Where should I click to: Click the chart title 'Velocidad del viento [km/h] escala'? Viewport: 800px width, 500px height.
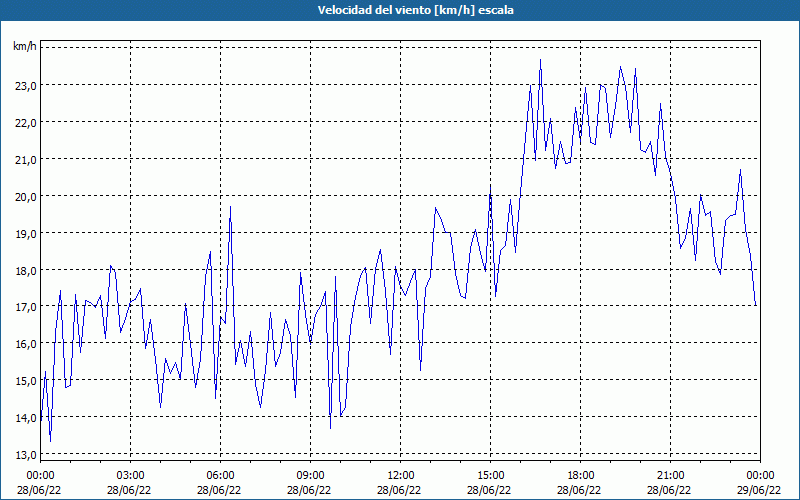pyautogui.click(x=415, y=10)
